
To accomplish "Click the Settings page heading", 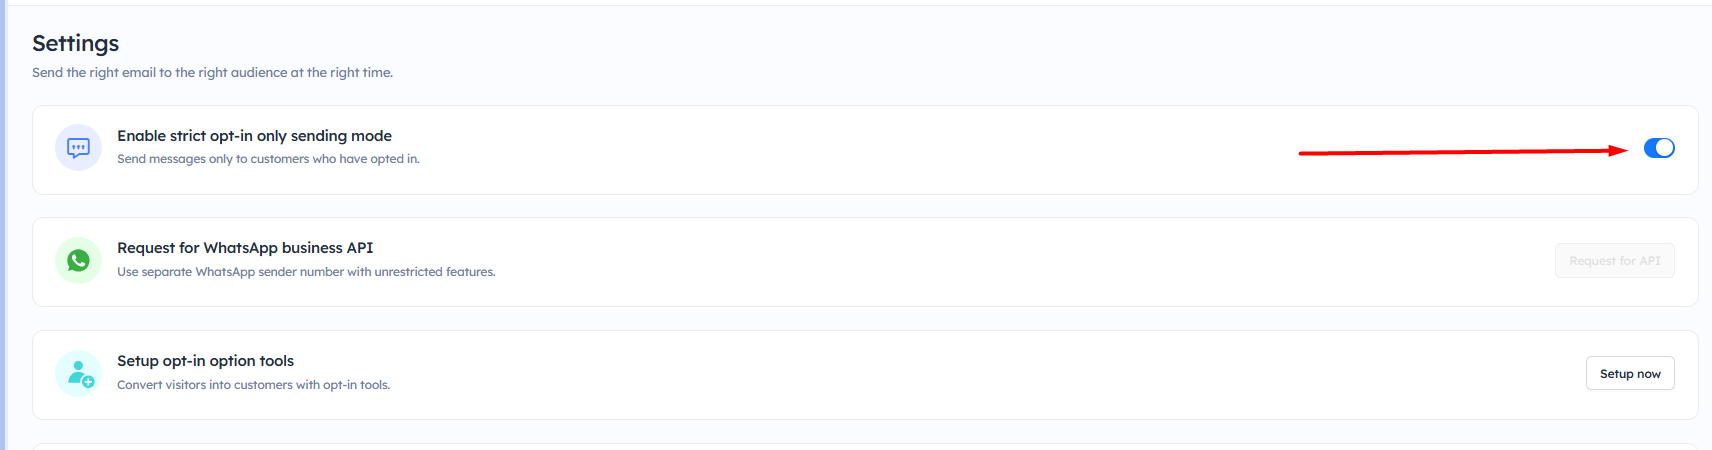I will tap(75, 43).
